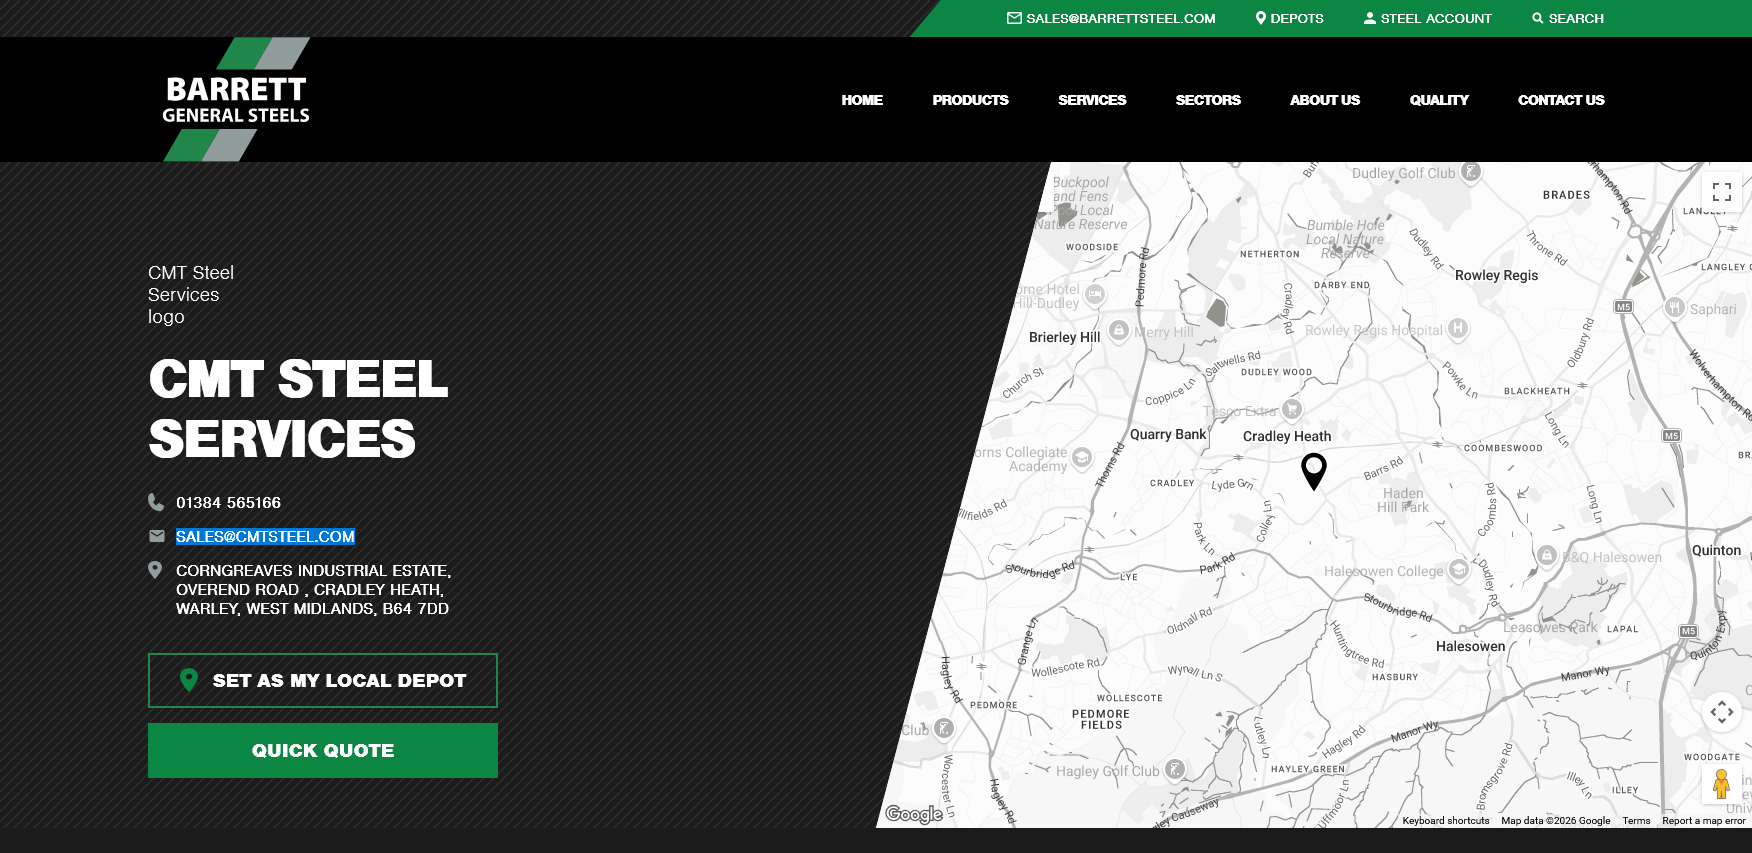Click the Cradley Heath map label
Screen dimensions: 1752x853
[x=1287, y=436]
